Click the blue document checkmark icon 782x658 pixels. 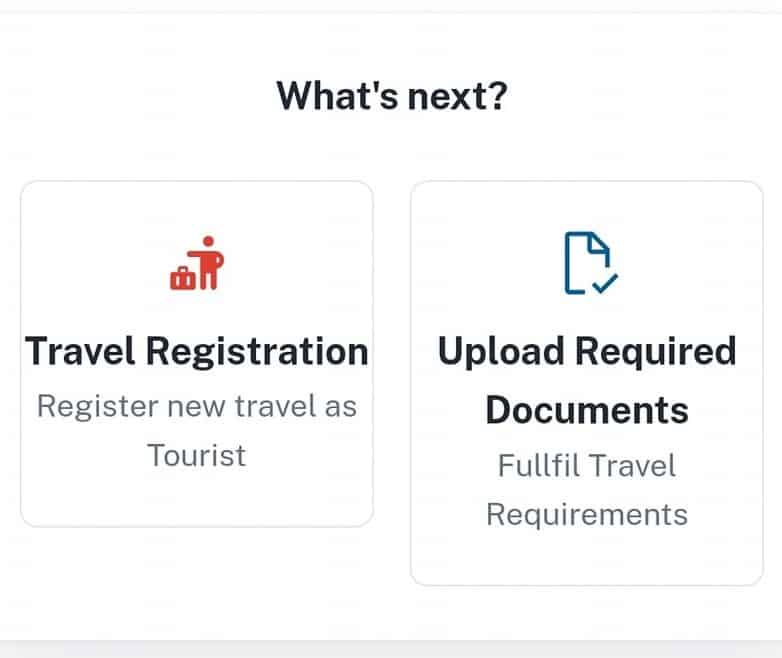[x=588, y=264]
